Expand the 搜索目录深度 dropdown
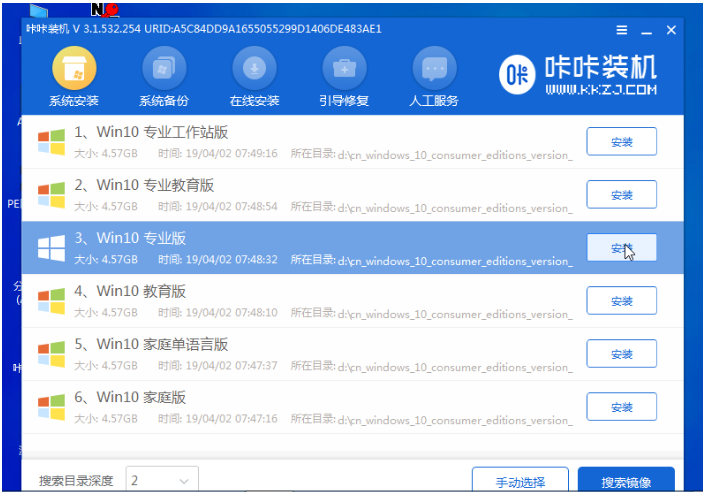The image size is (708, 495). (162, 480)
